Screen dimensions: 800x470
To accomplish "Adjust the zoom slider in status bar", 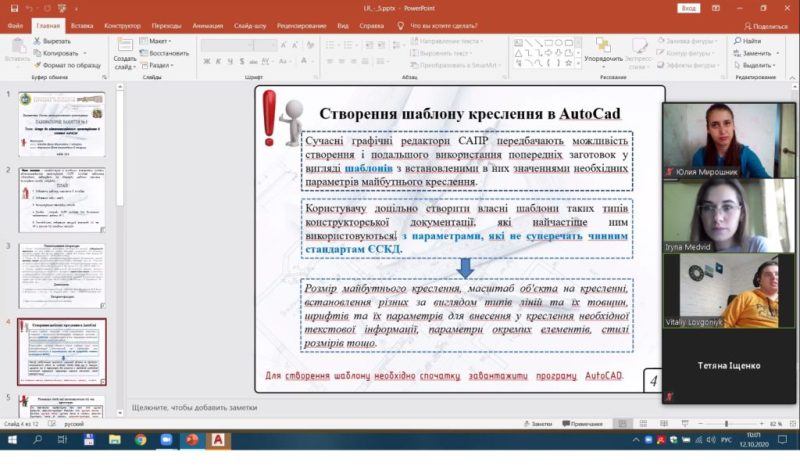I will 726,424.
